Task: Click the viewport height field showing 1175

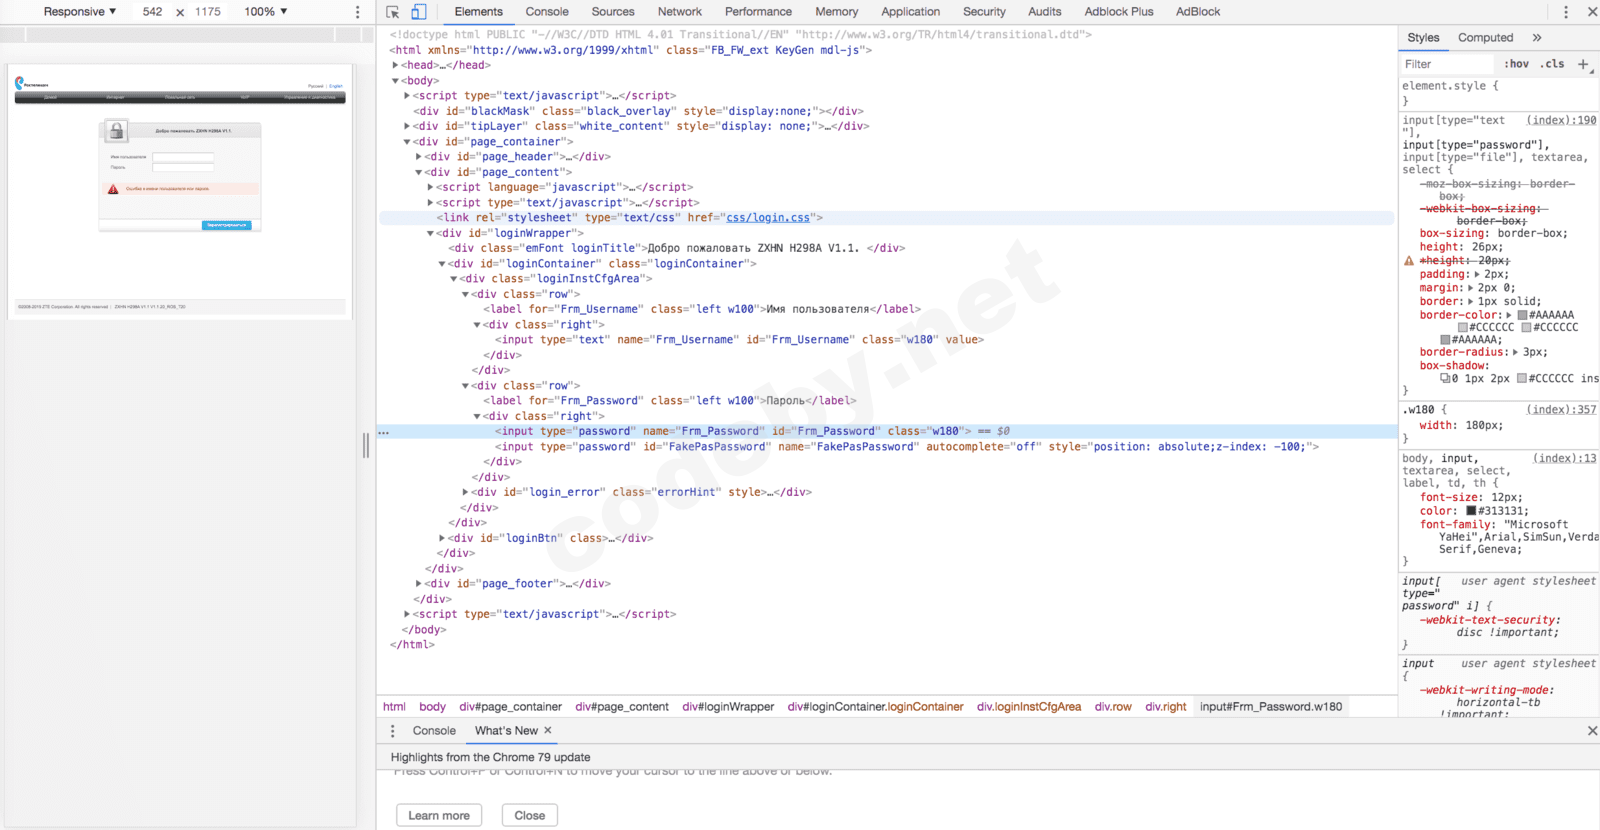Action: (x=208, y=12)
